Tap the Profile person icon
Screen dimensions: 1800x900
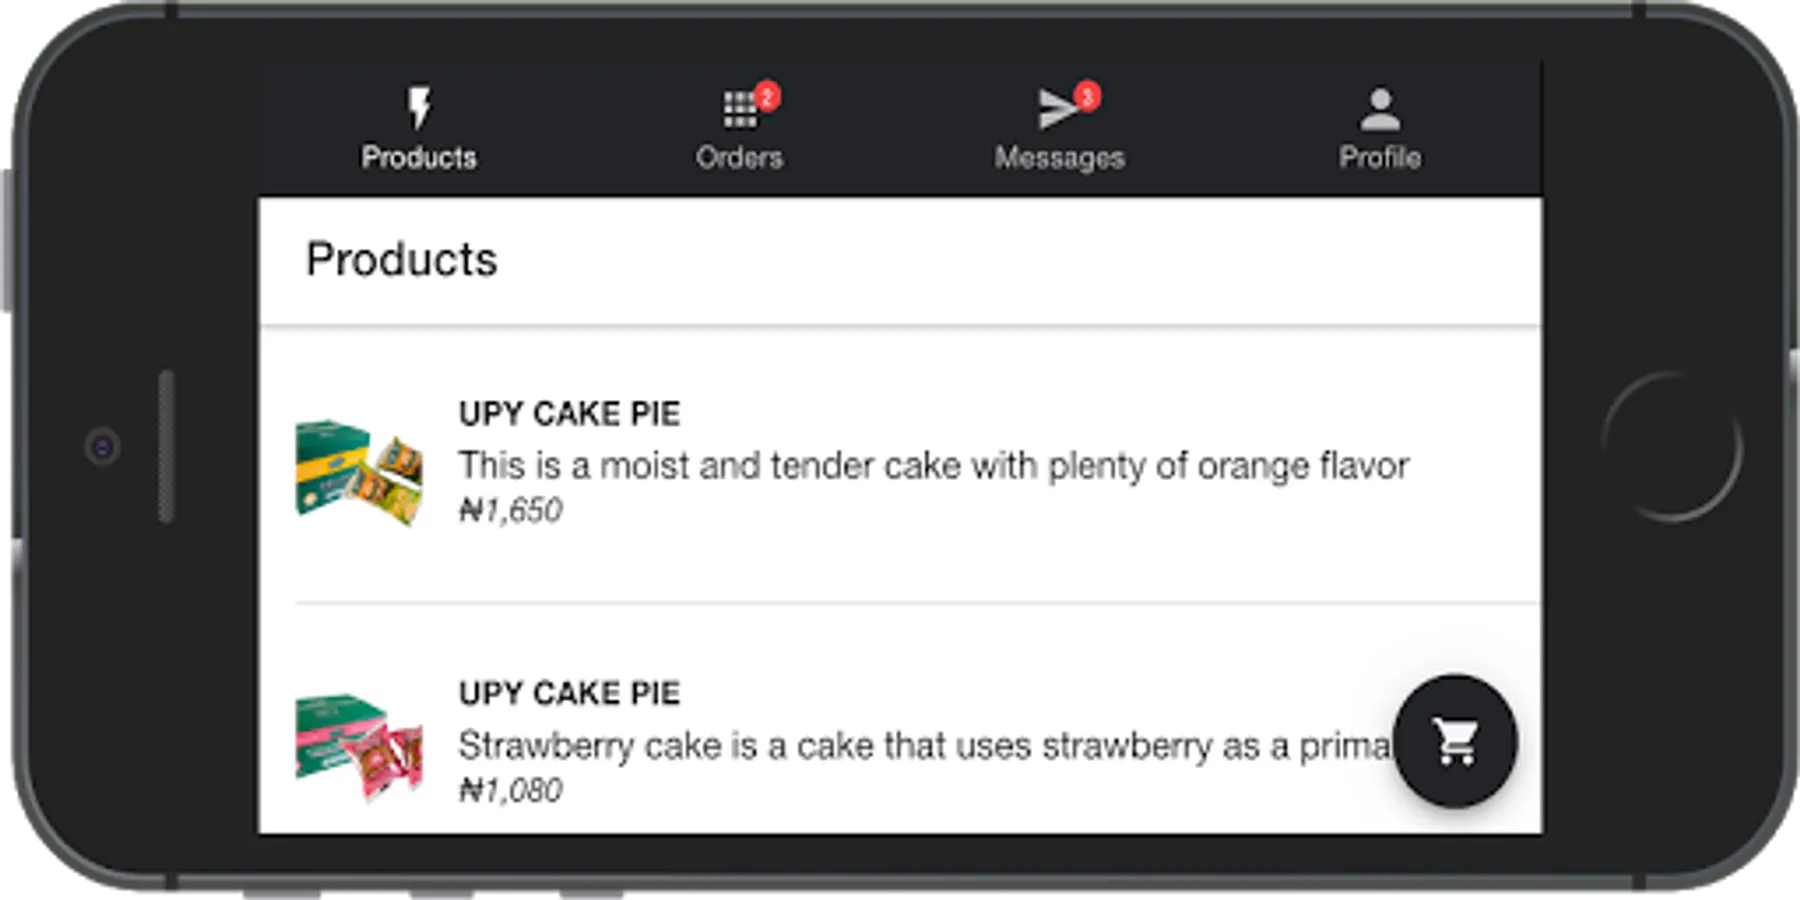pyautogui.click(x=1380, y=109)
